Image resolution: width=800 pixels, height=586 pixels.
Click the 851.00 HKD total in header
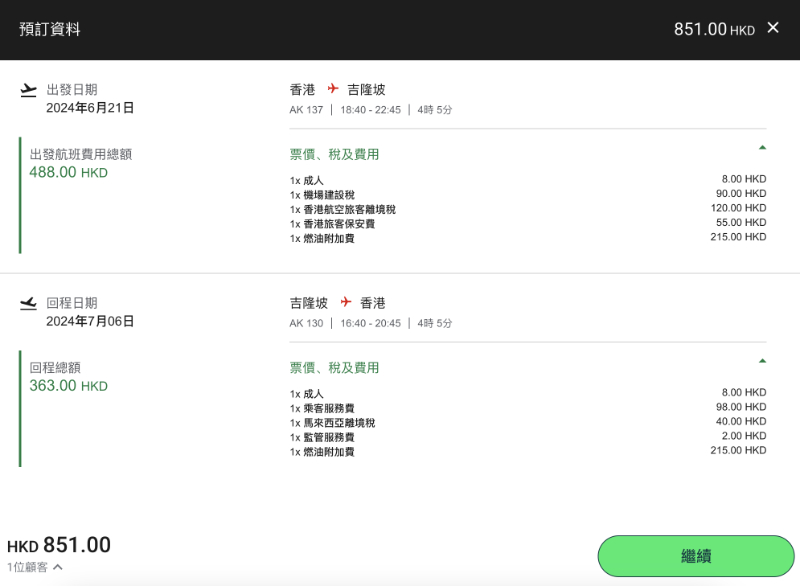(714, 29)
